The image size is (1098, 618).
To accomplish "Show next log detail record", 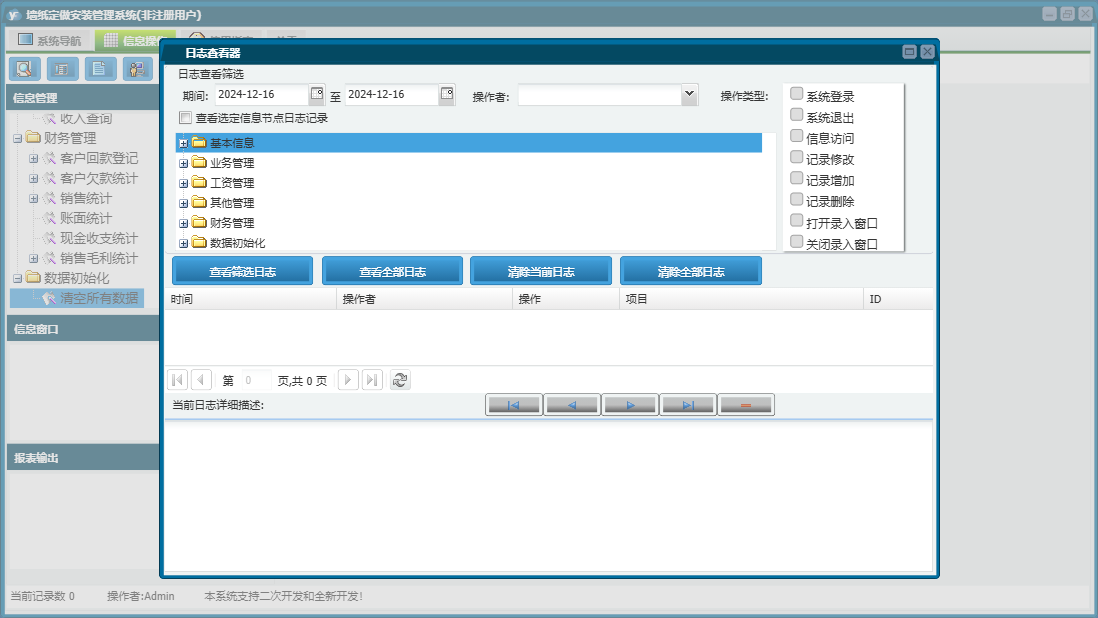I will click(630, 405).
